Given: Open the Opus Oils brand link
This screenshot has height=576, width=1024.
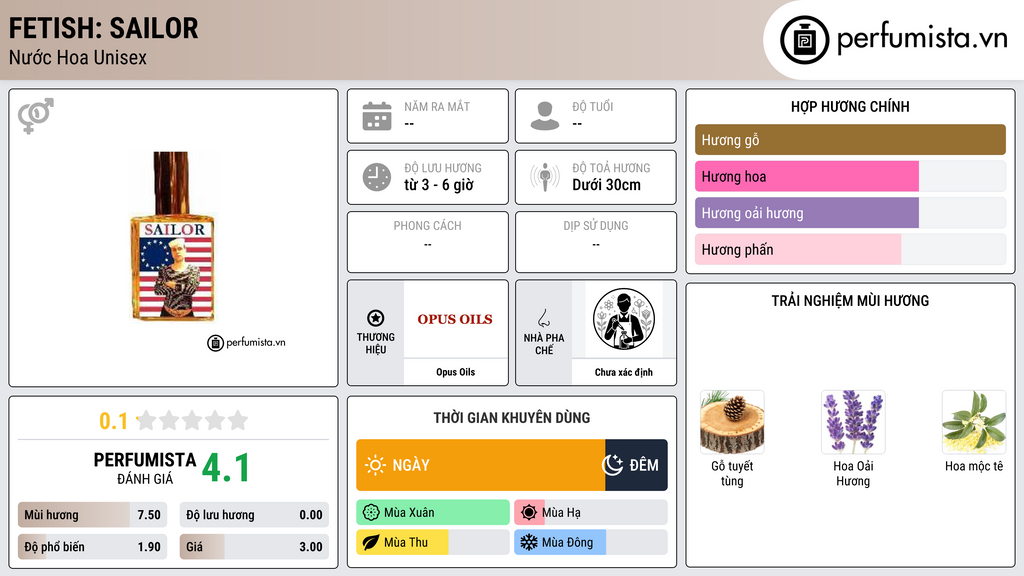Looking at the screenshot, I should tap(455, 372).
